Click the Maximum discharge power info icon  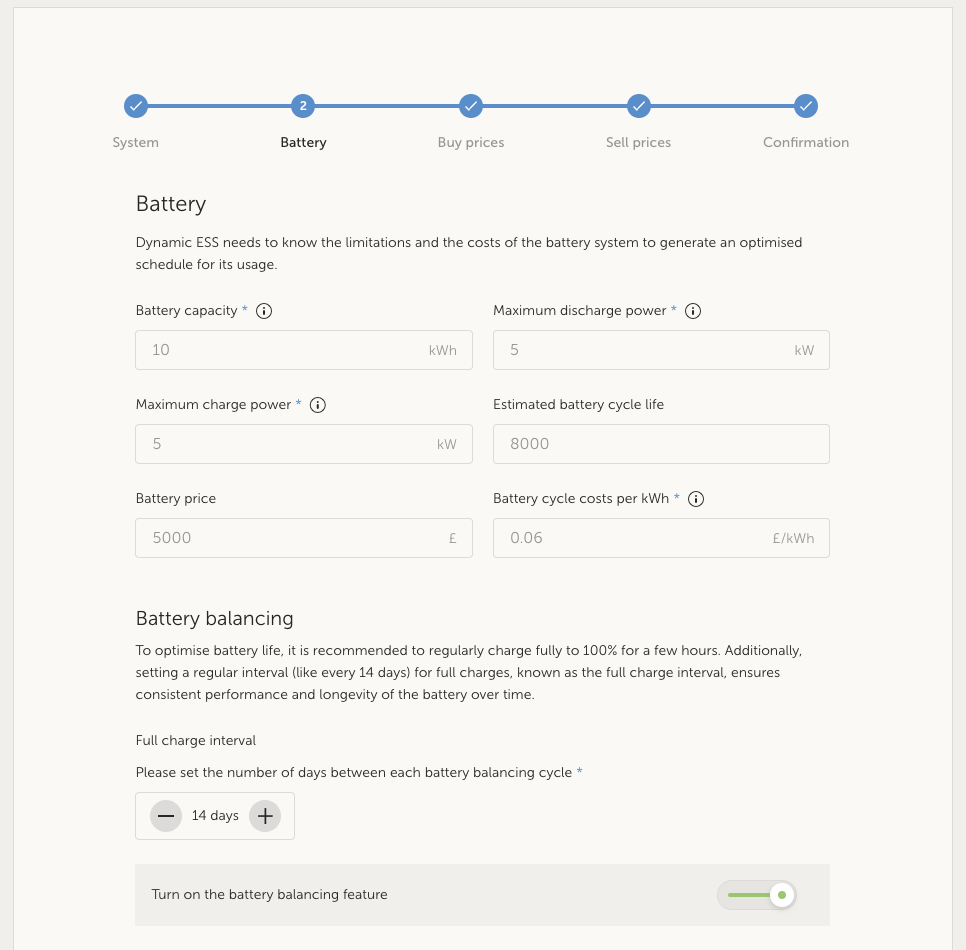(x=693, y=311)
